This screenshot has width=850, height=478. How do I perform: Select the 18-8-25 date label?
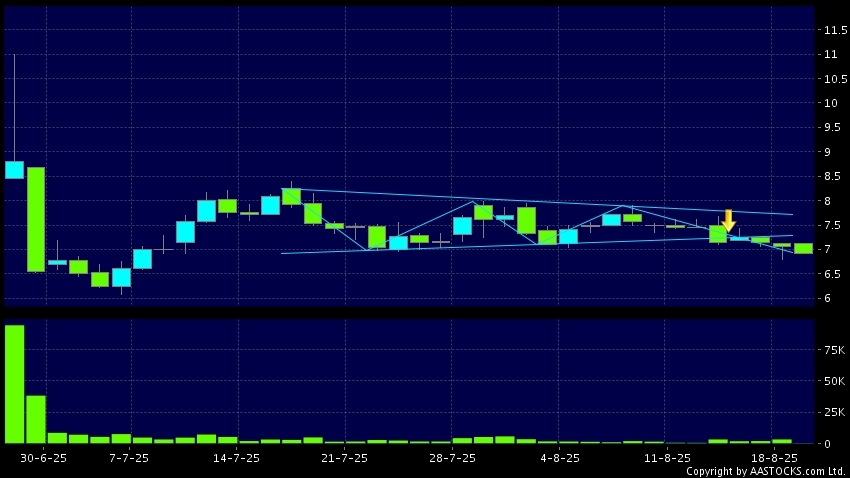click(774, 458)
